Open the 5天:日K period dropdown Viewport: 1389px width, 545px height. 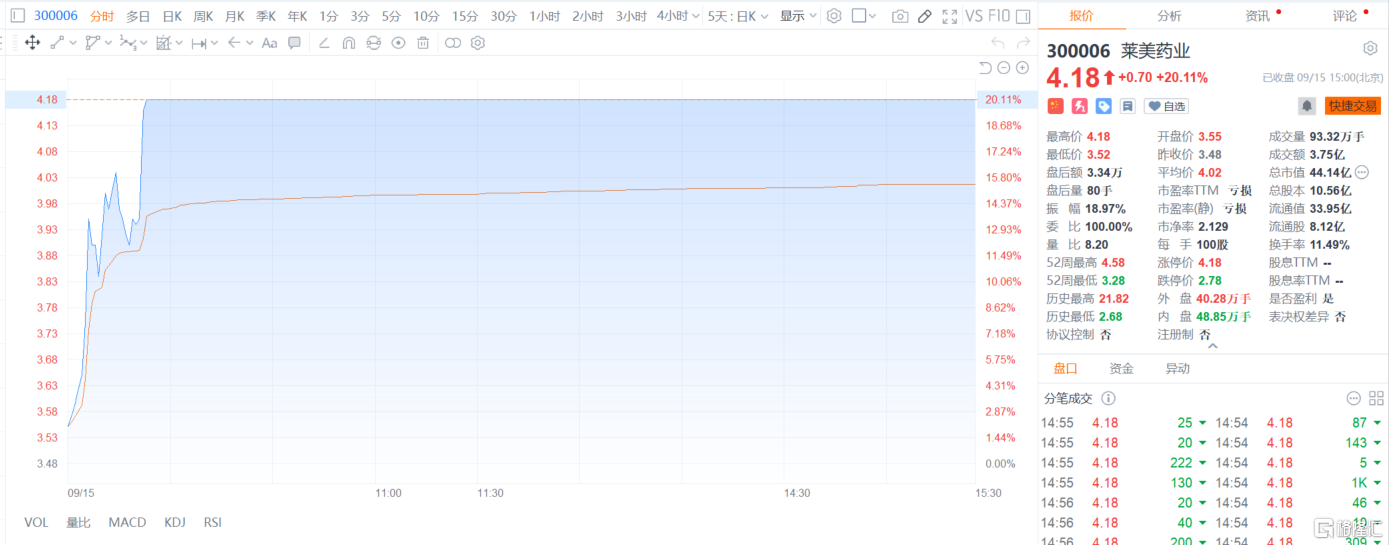pyautogui.click(x=738, y=16)
